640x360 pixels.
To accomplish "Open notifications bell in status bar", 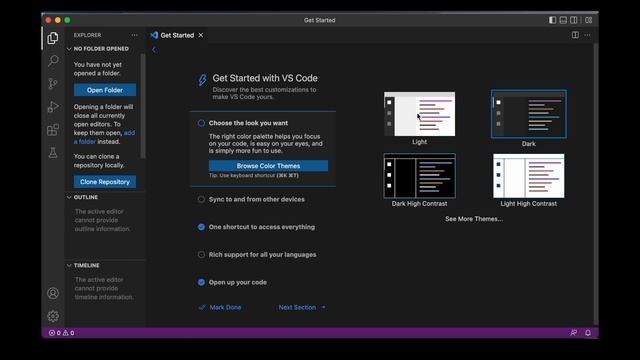I will 588,333.
